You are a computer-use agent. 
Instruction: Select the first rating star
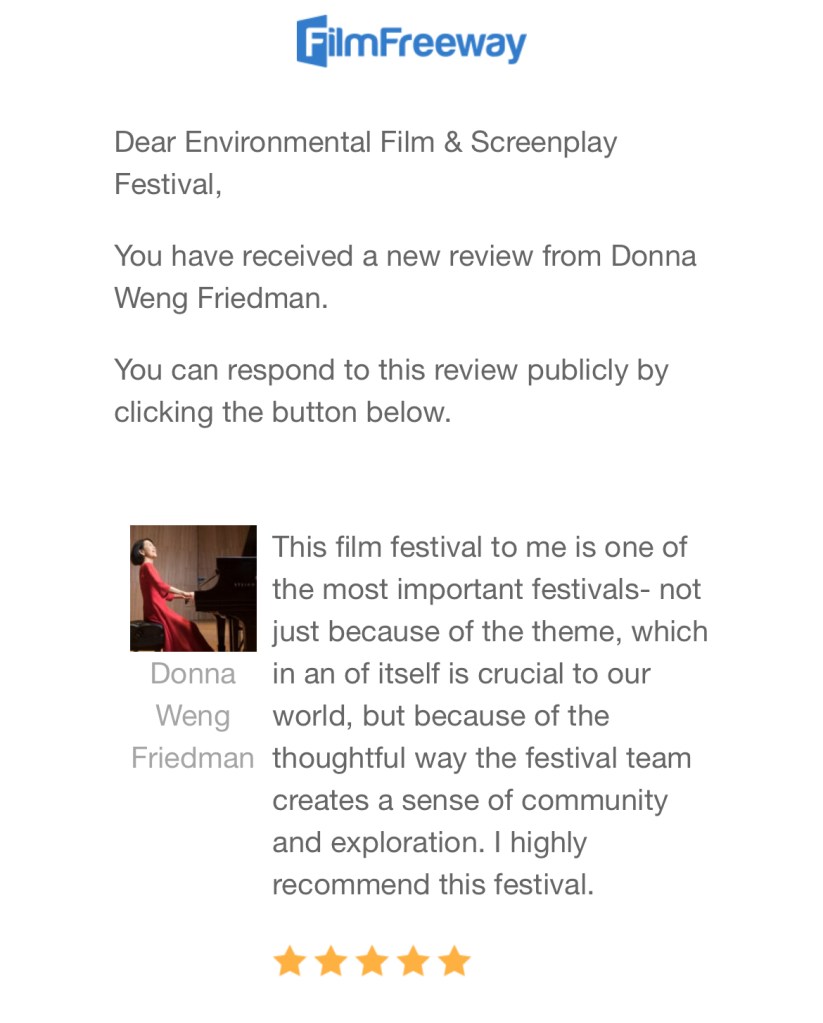click(x=289, y=962)
